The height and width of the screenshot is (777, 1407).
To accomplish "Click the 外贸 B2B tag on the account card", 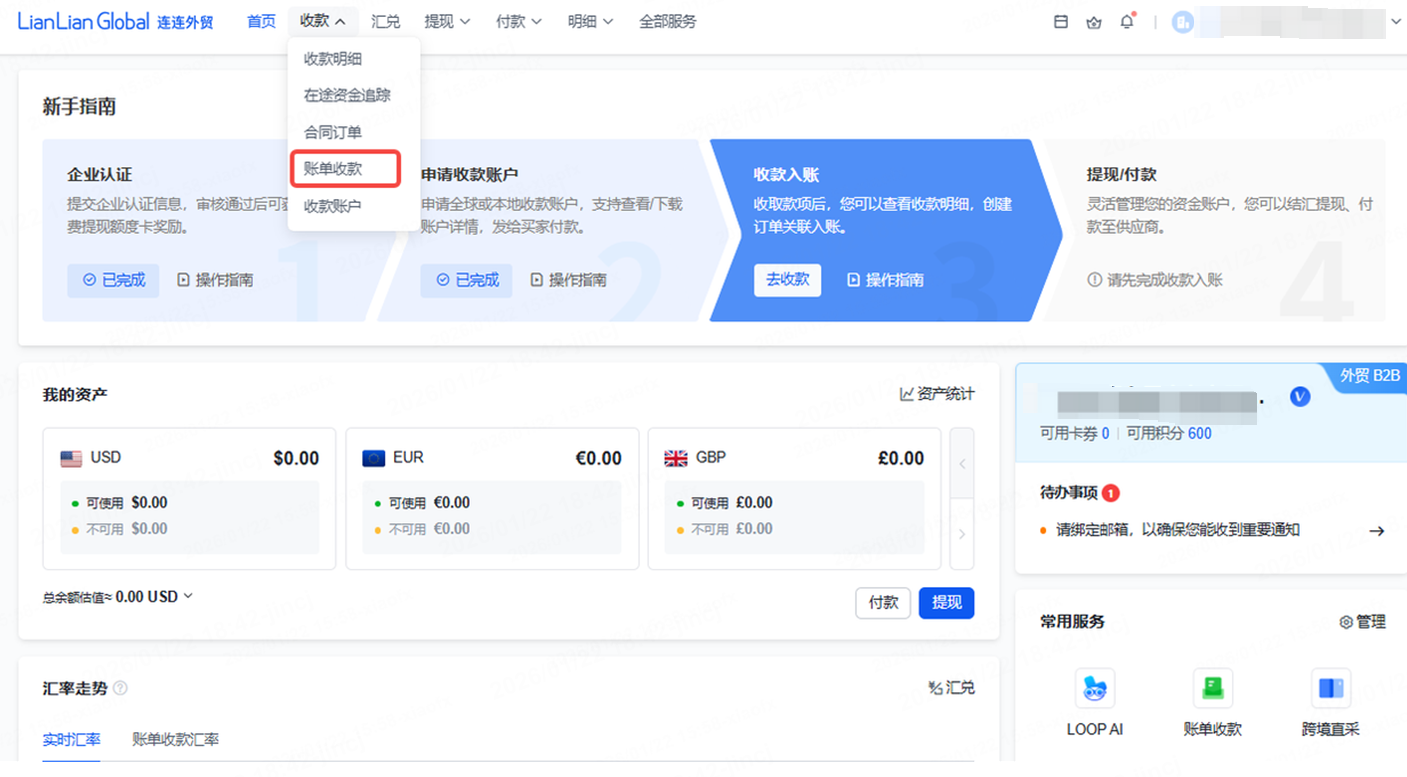I will click(x=1369, y=376).
